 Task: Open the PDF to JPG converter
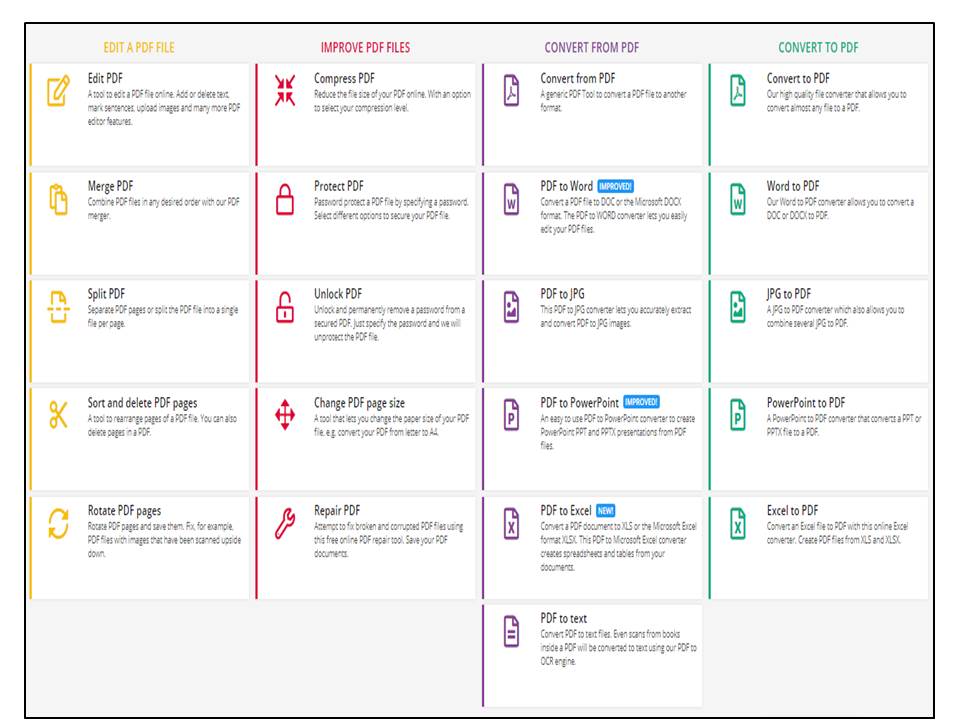[563, 294]
